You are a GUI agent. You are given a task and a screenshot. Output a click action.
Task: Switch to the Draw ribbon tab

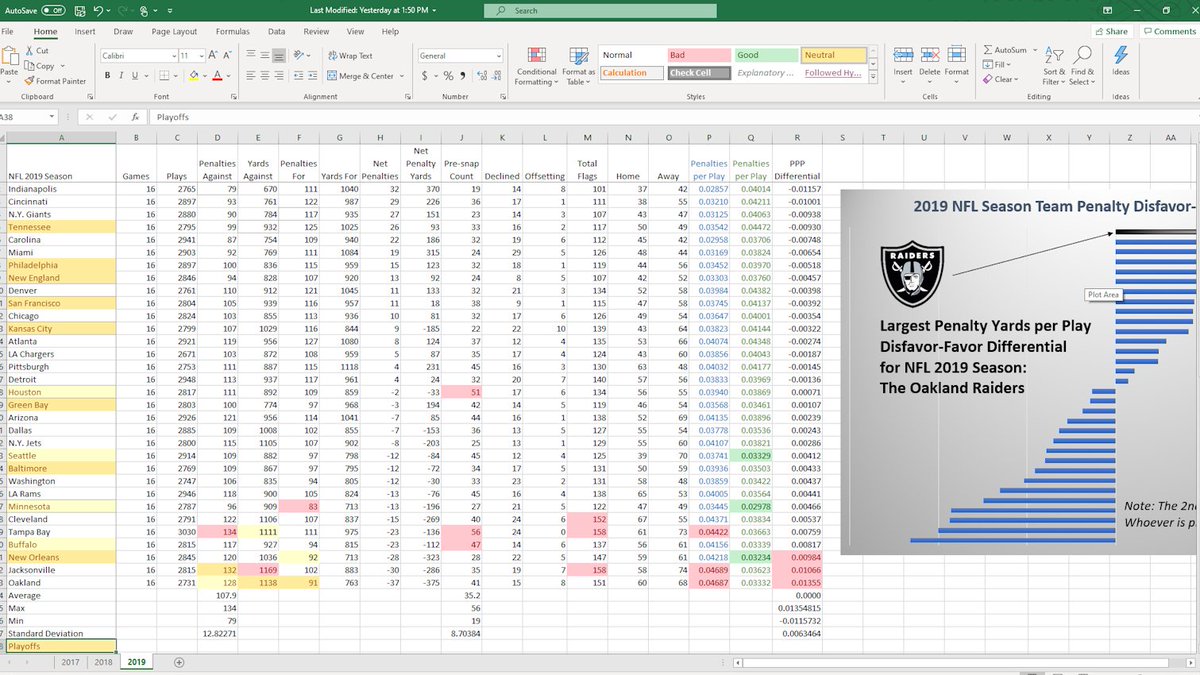tap(124, 31)
